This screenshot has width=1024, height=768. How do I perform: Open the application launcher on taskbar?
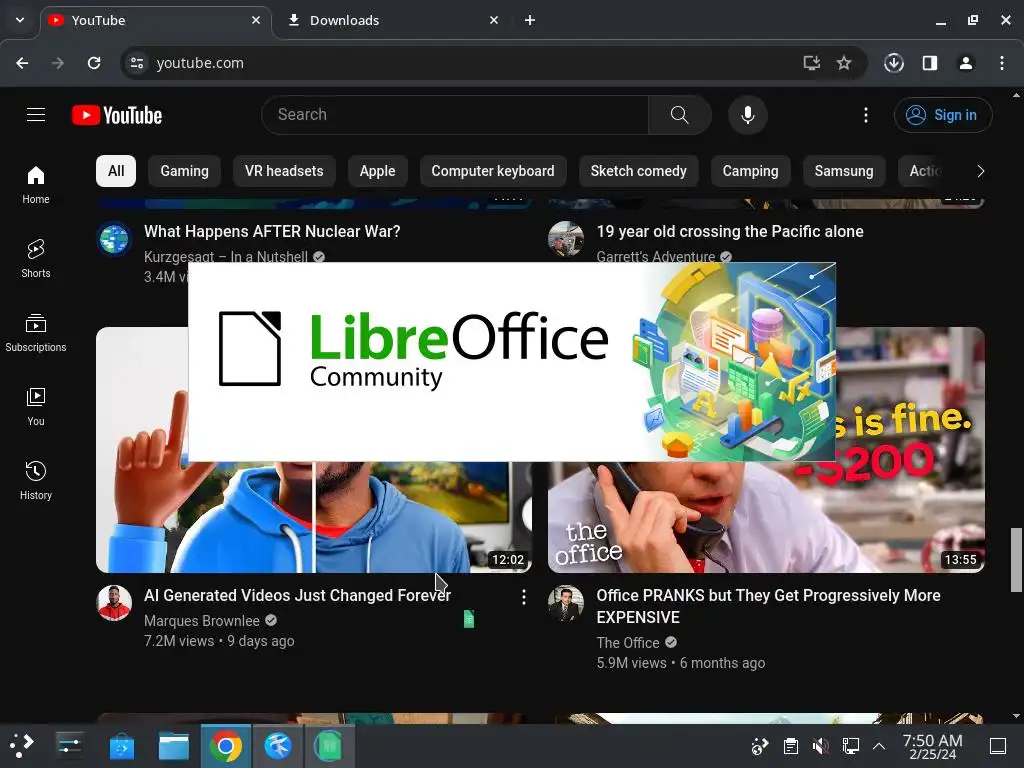click(22, 746)
